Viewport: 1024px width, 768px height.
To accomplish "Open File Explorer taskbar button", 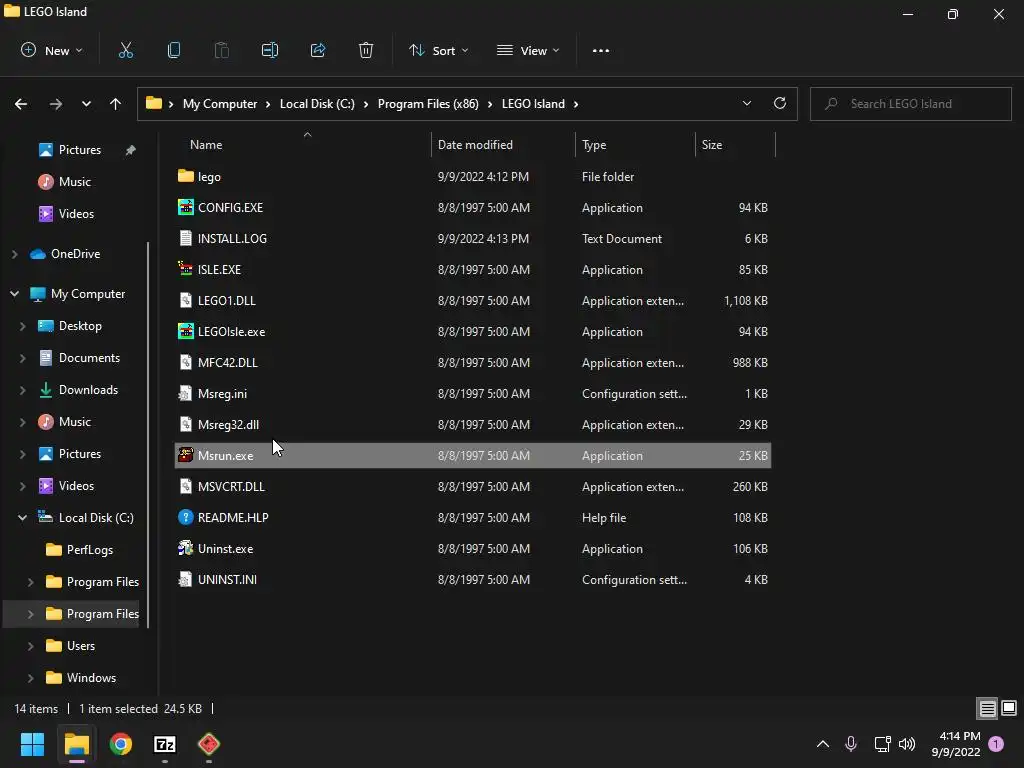I will coord(76,744).
